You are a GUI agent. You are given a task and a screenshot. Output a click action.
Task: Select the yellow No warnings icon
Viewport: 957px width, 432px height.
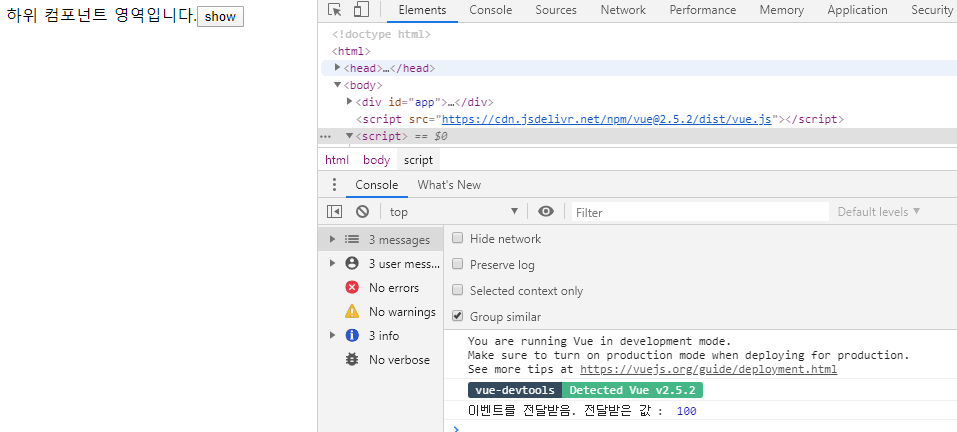click(352, 311)
